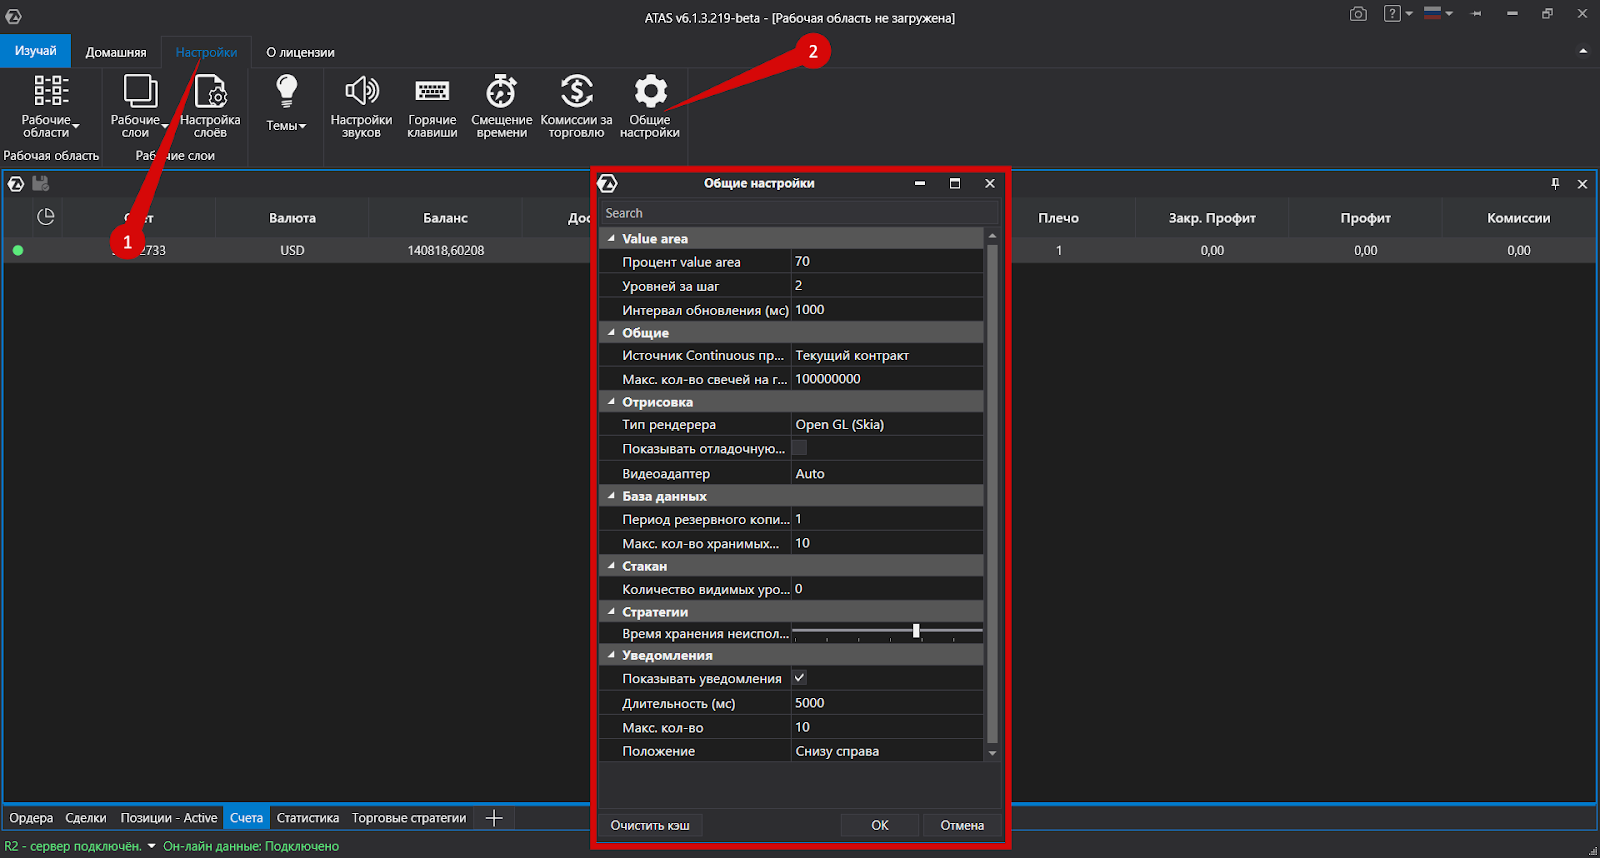
Task: Switch to Ордера bottom tab
Action: [x=31, y=818]
